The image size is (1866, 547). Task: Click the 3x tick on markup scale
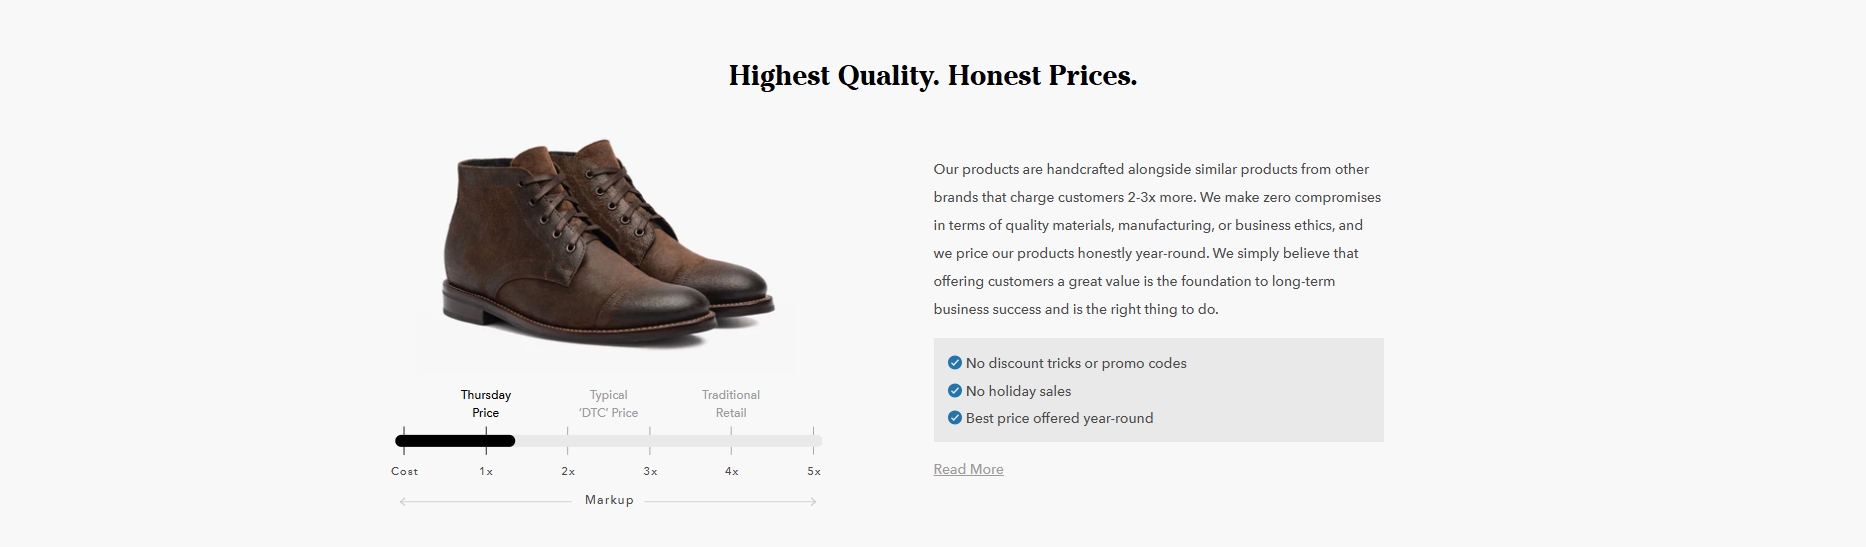pyautogui.click(x=650, y=471)
